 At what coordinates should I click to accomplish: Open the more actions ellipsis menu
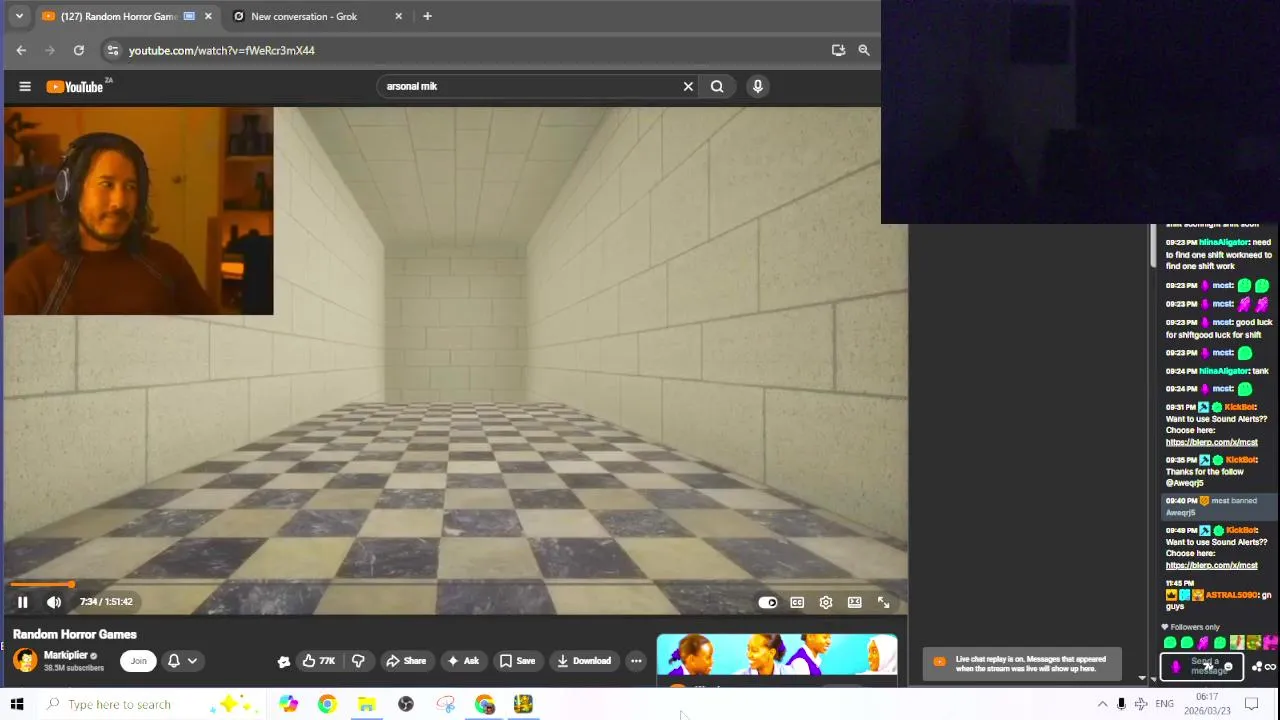pos(636,660)
